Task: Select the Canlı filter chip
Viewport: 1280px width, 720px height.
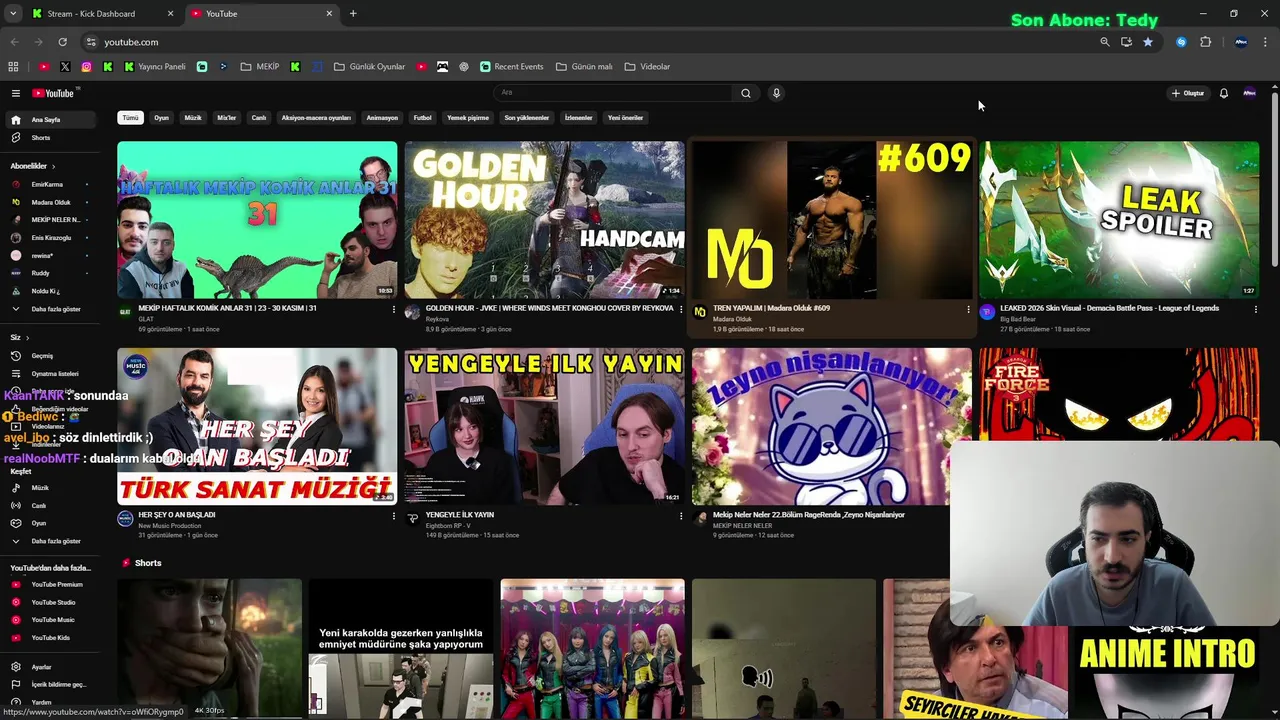Action: 259,118
